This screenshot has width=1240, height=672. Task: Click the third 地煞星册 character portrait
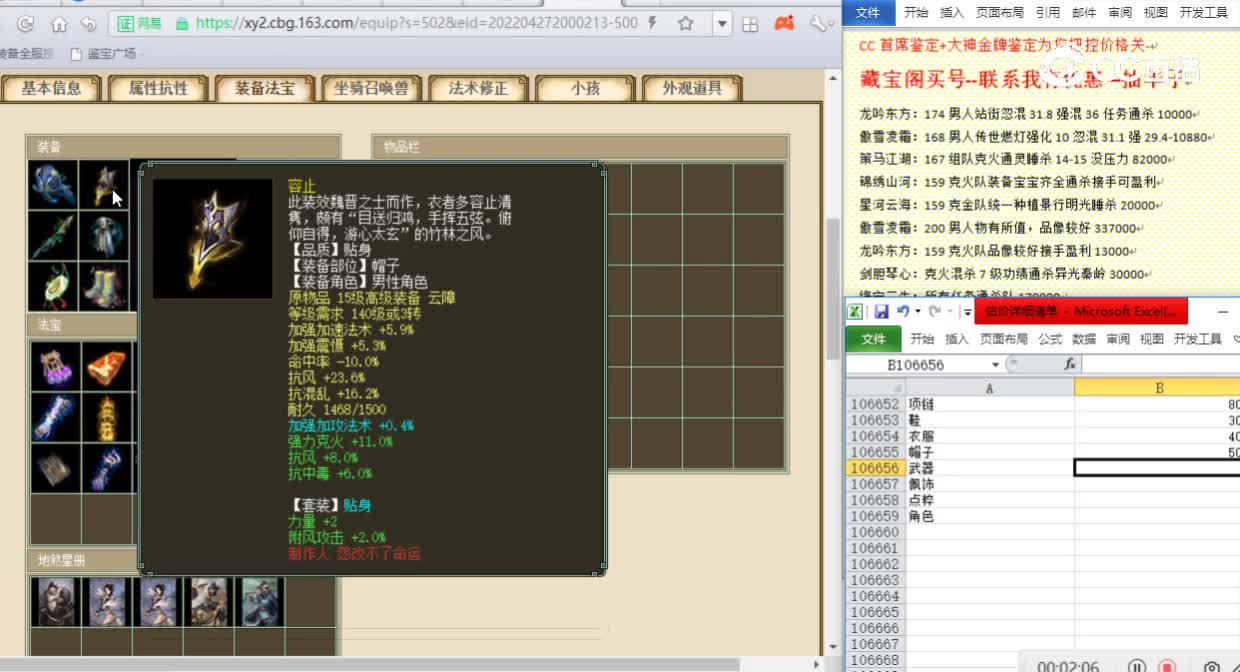tap(157, 602)
